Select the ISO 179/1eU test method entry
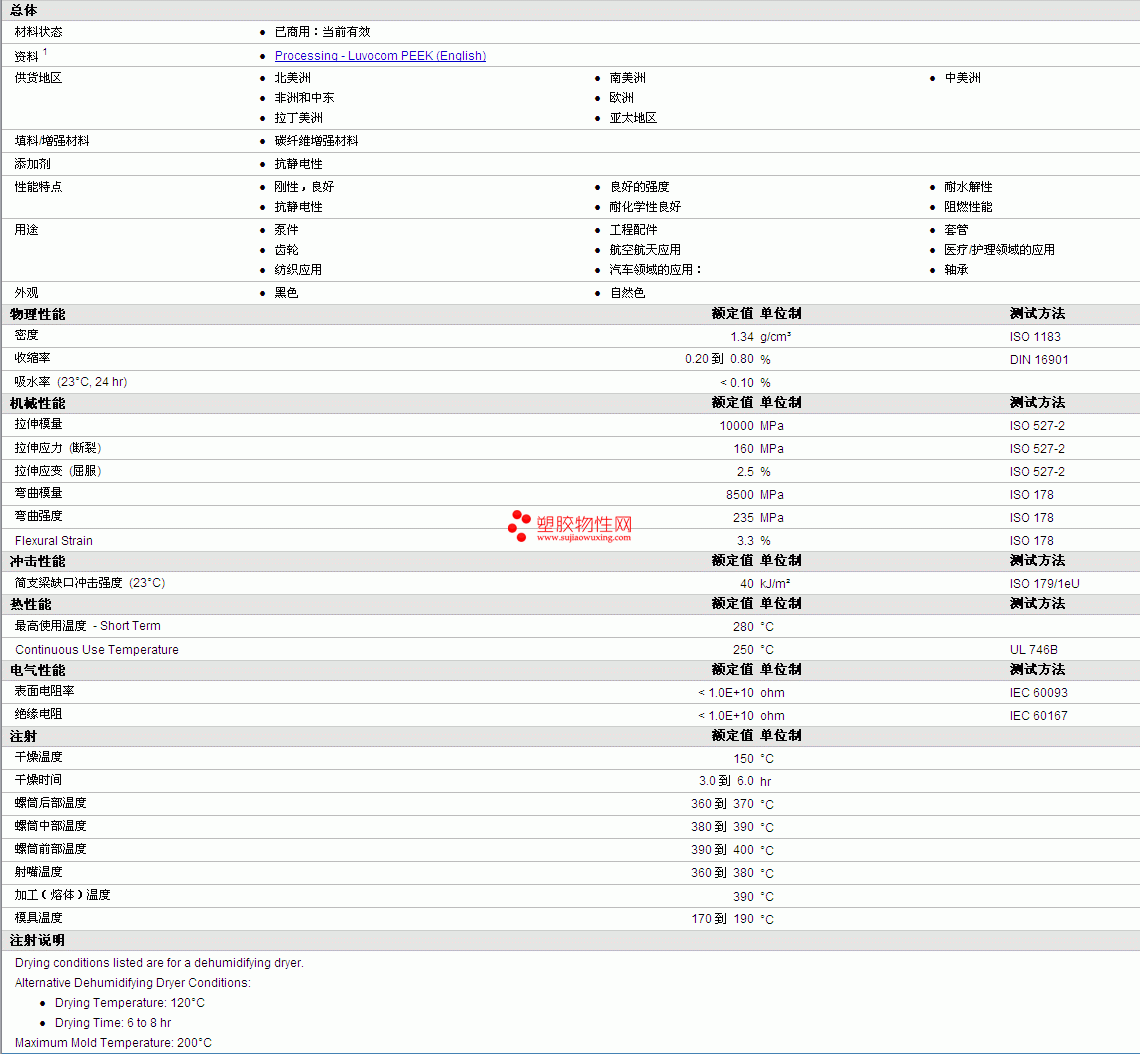The image size is (1140, 1054). [x=1044, y=584]
